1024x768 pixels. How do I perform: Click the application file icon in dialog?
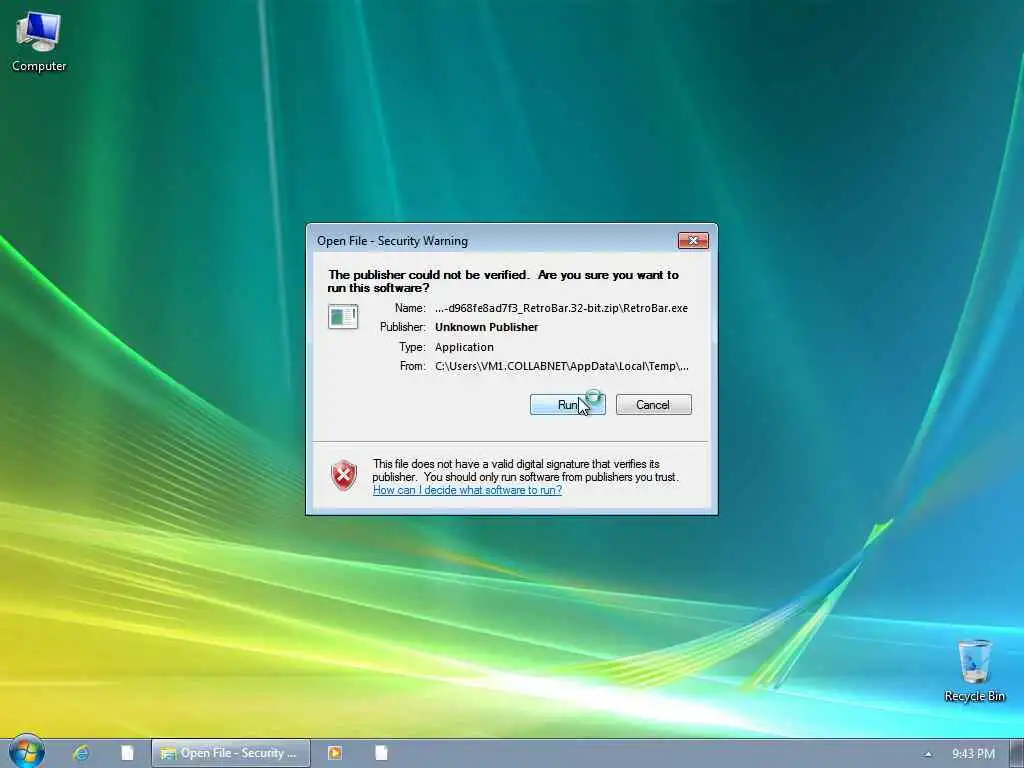(x=343, y=317)
